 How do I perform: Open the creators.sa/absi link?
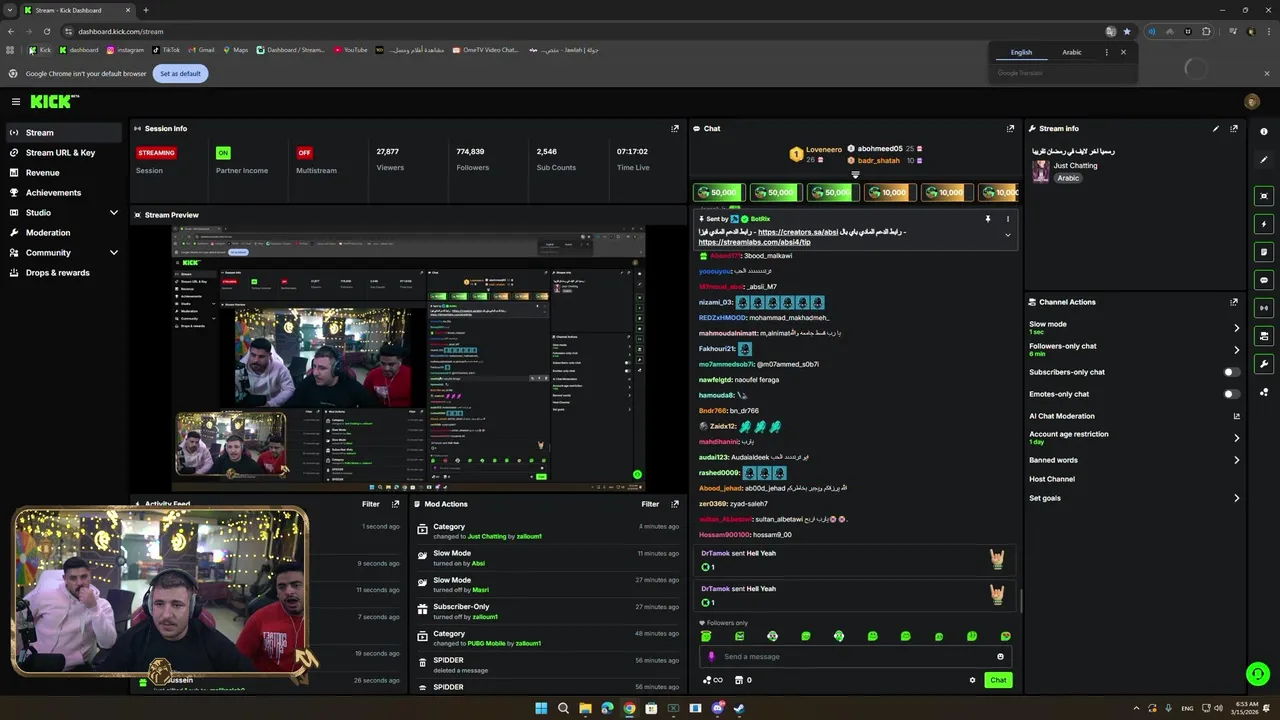[798, 232]
